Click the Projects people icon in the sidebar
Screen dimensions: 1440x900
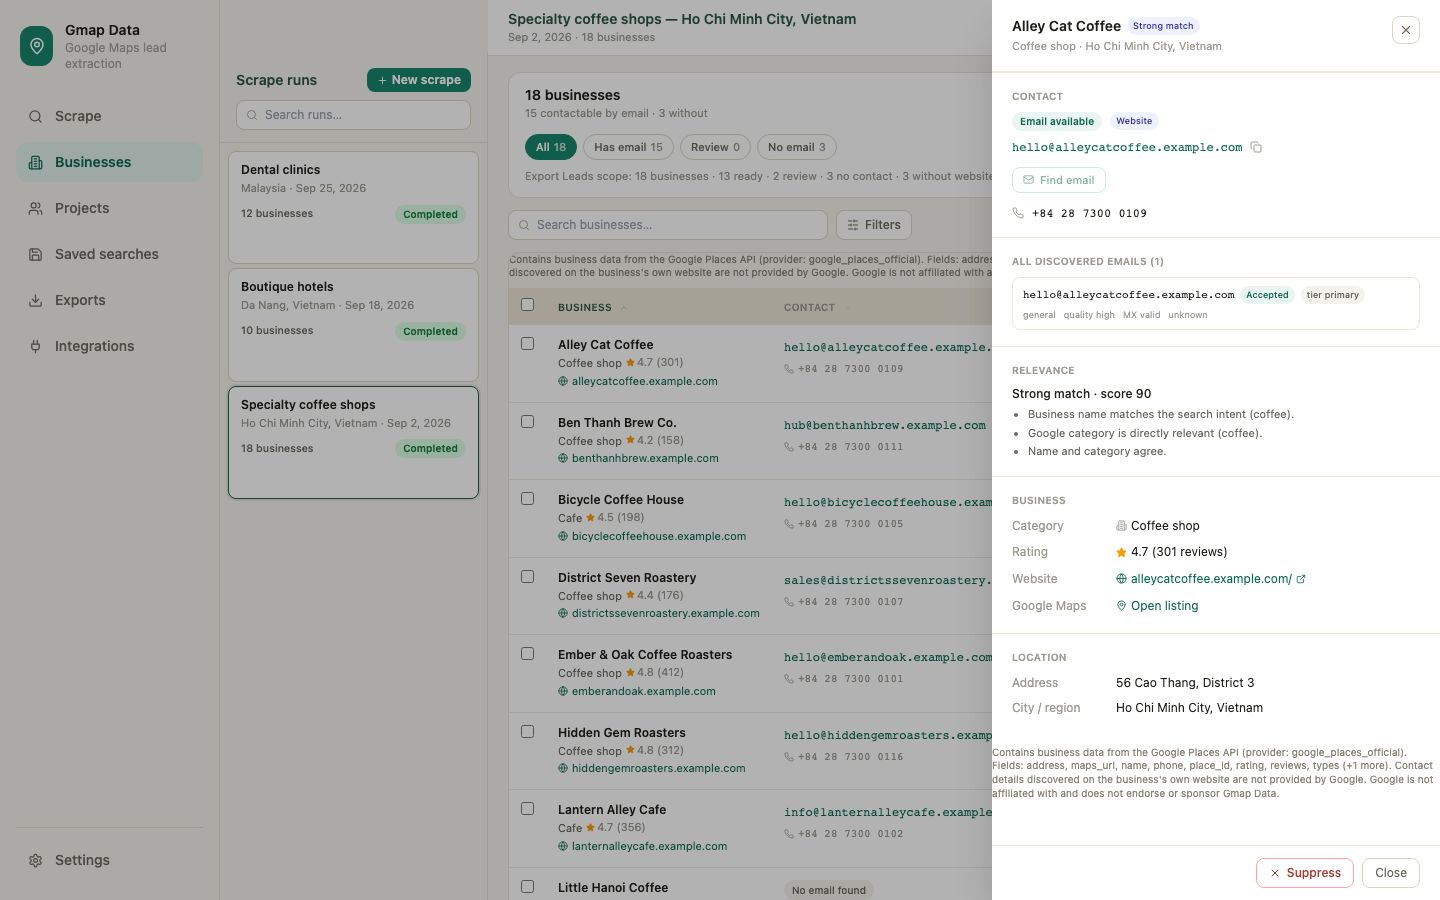(x=35, y=208)
